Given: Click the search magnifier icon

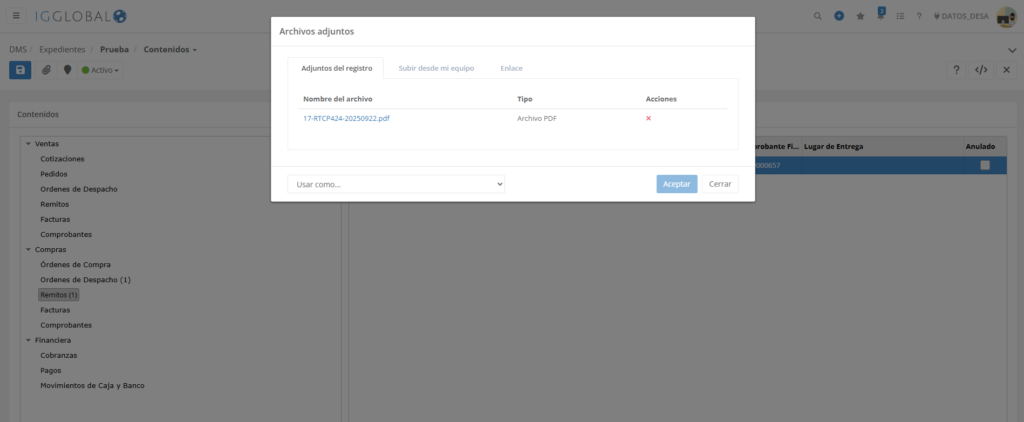Looking at the screenshot, I should coord(817,16).
